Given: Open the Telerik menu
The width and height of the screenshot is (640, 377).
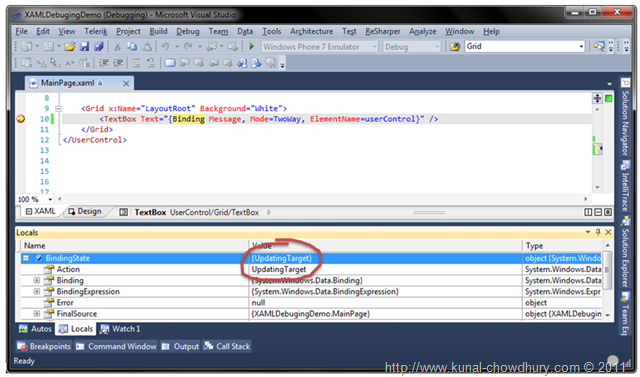Looking at the screenshot, I should 96,31.
